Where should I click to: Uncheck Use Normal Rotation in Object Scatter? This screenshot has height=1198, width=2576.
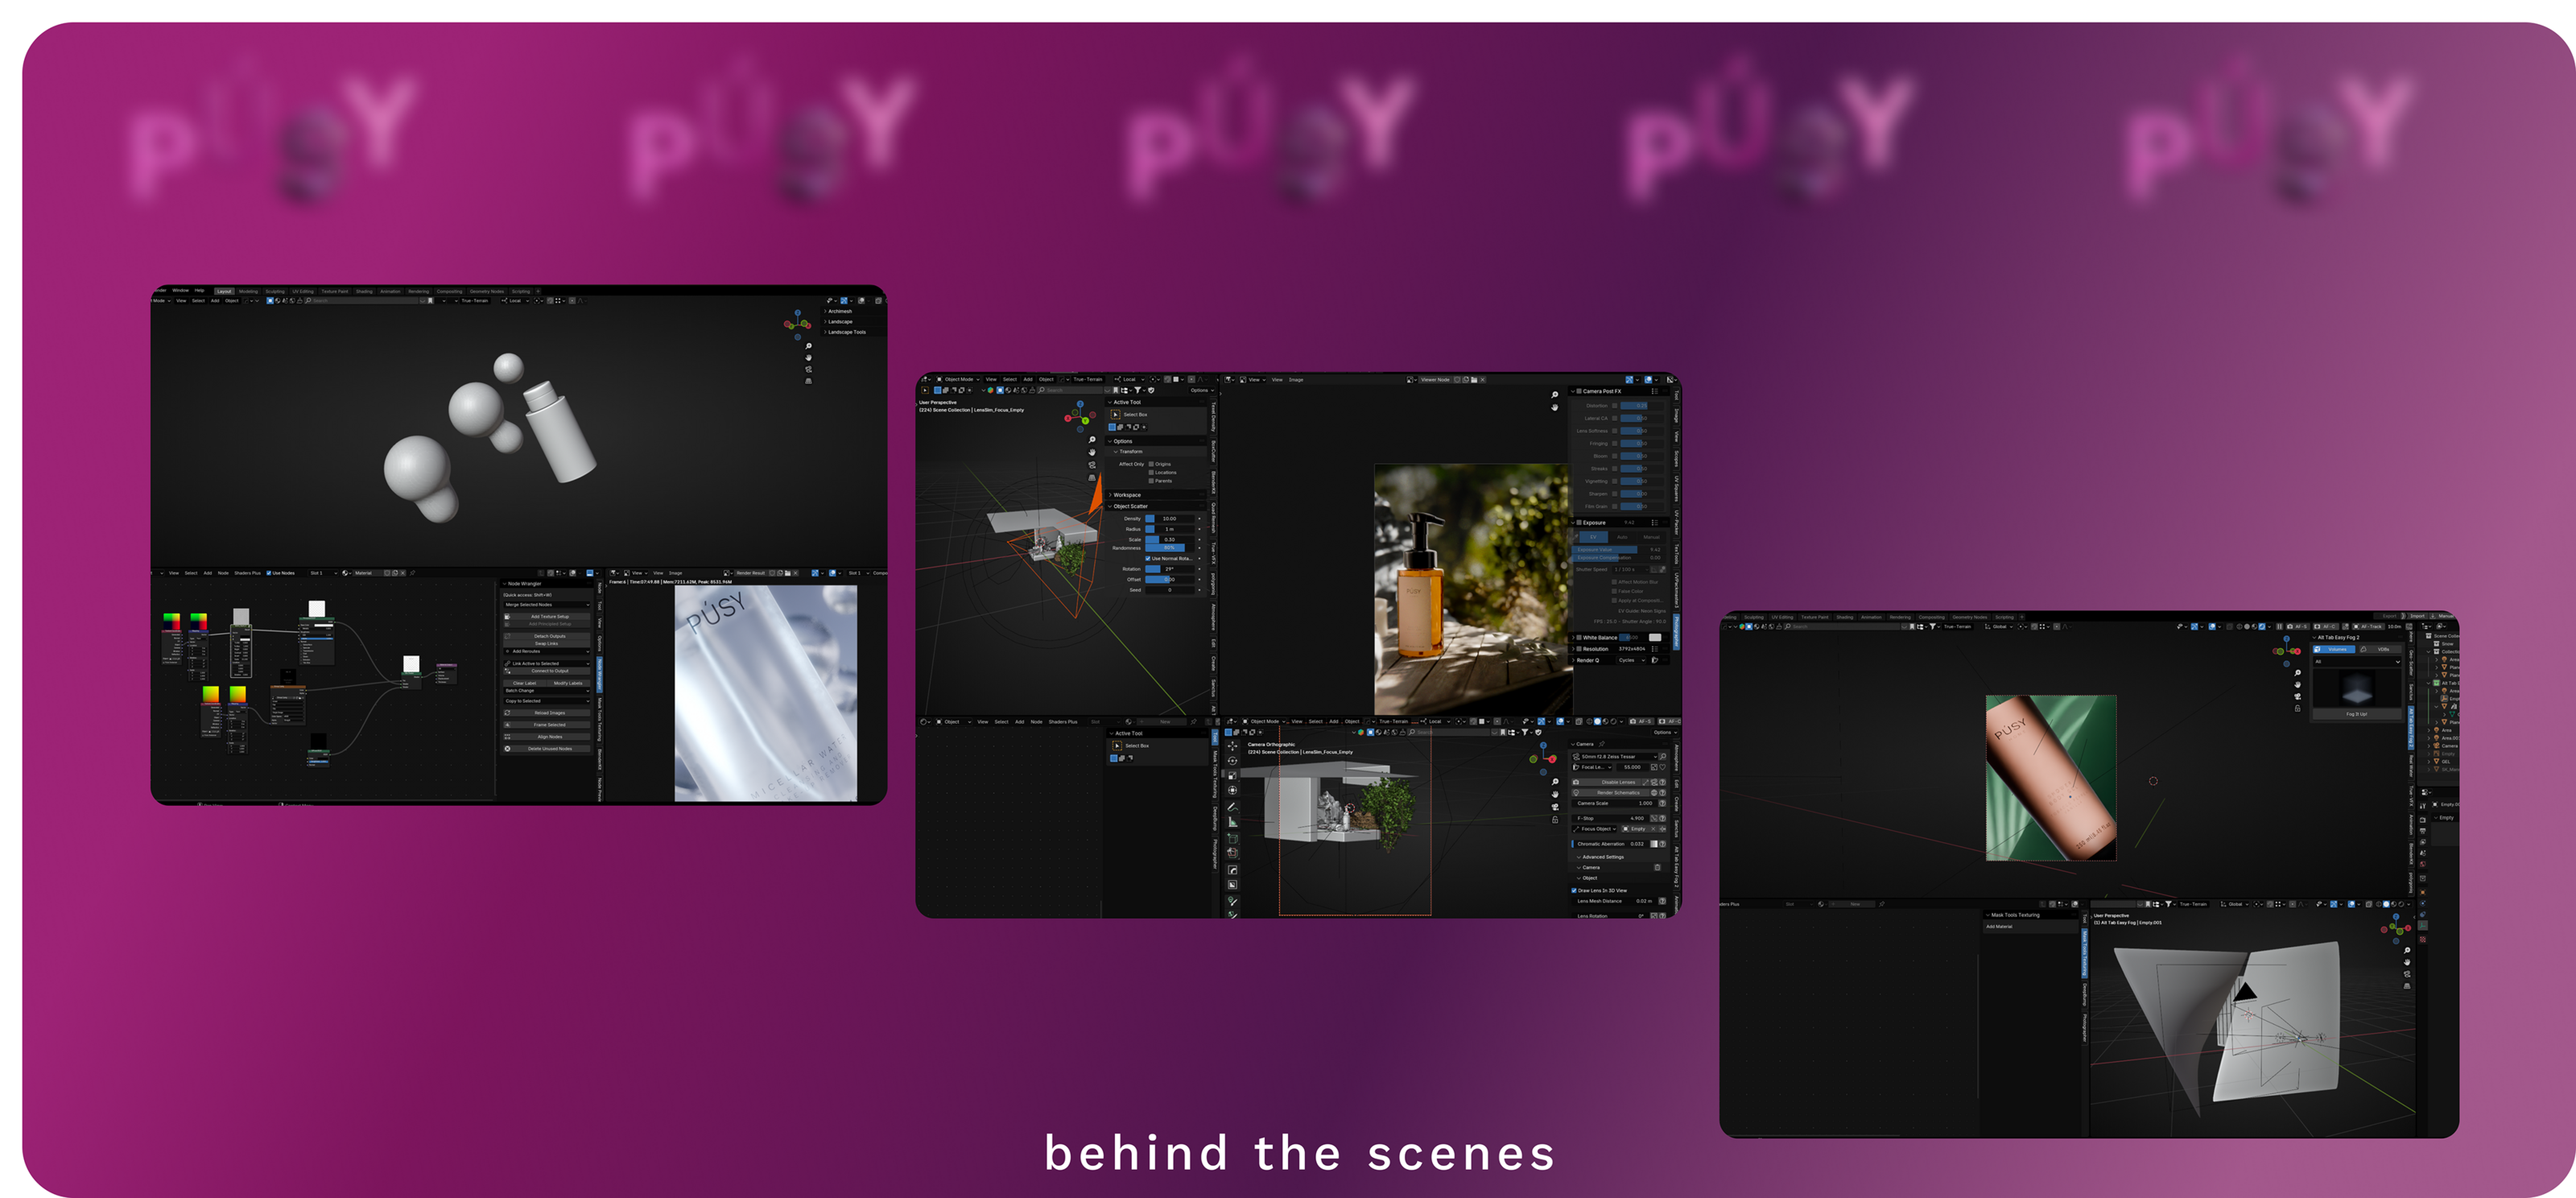pos(1148,559)
